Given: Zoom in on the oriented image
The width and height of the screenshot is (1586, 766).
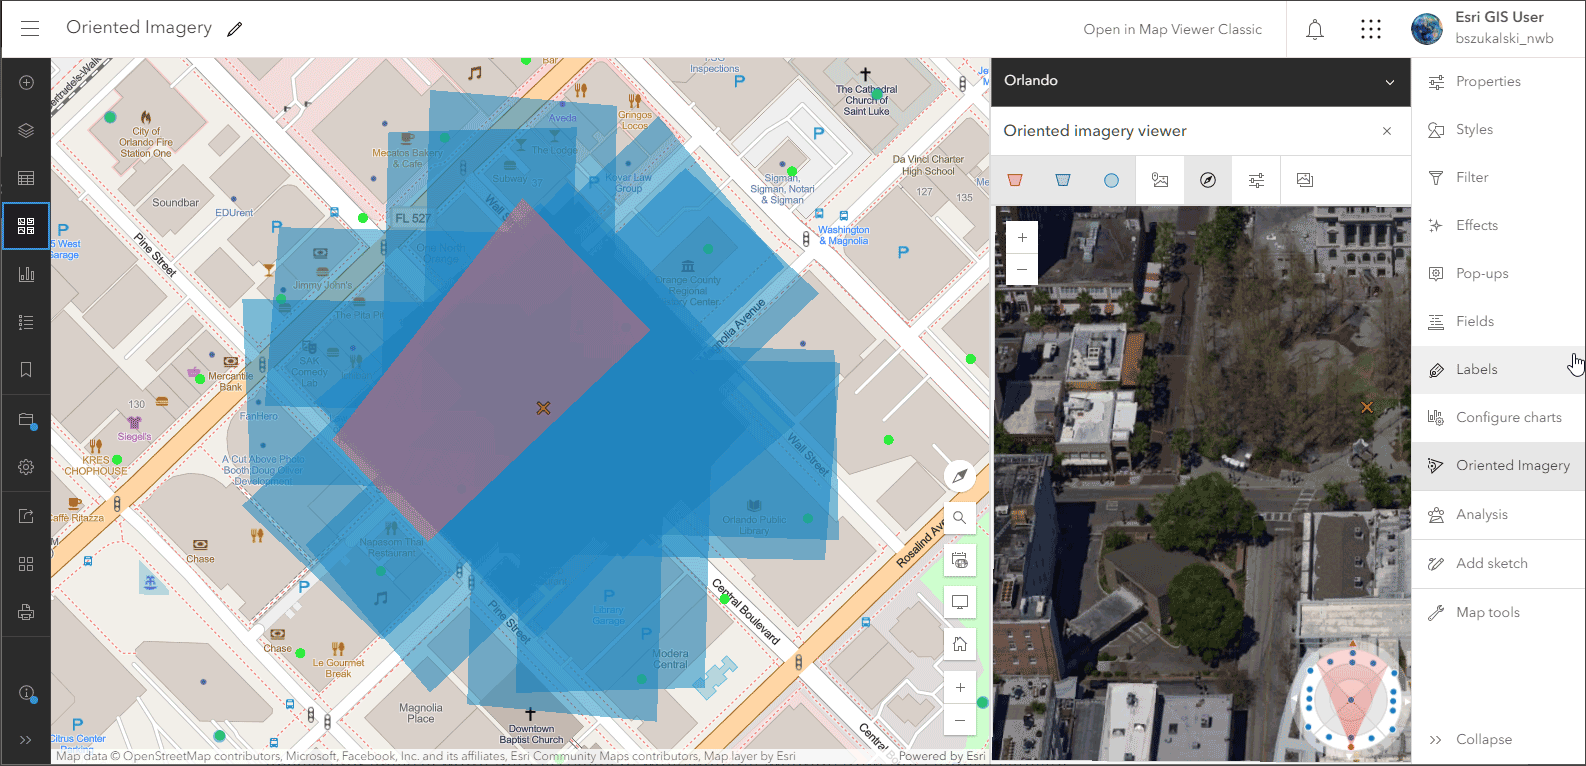Looking at the screenshot, I should click(1022, 238).
